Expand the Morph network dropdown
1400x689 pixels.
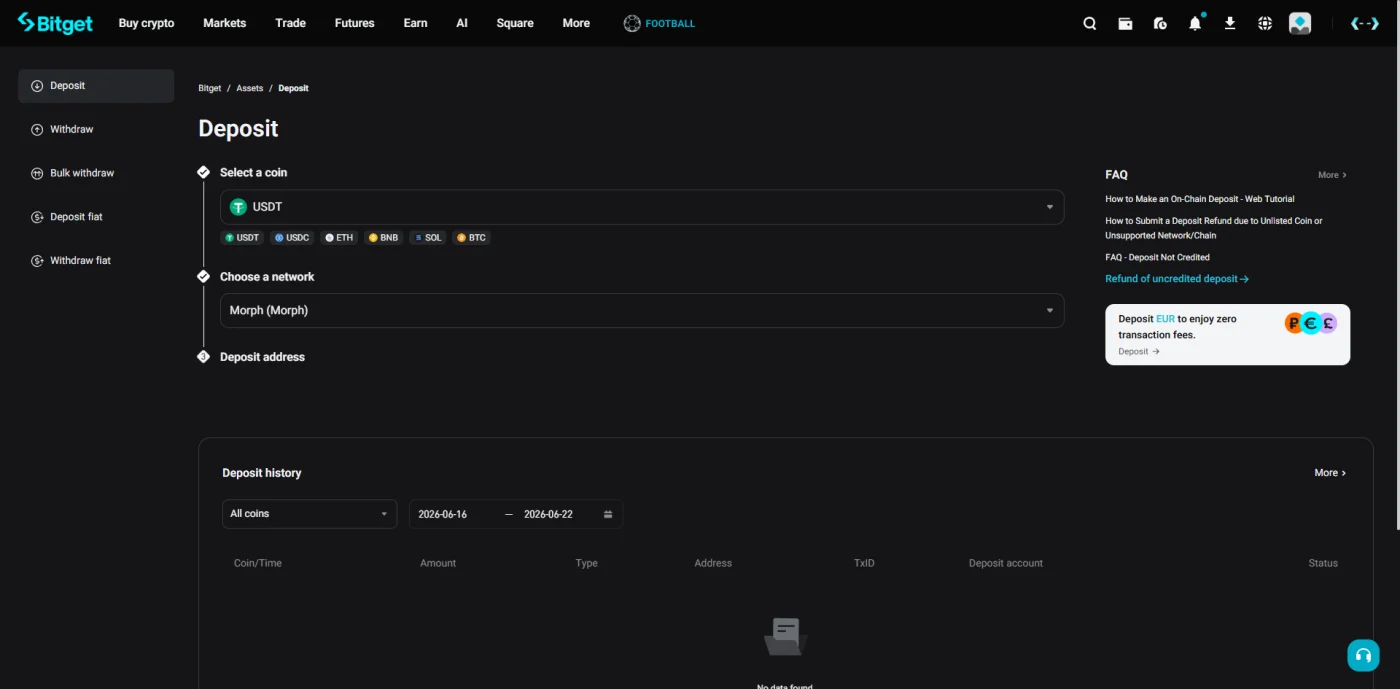(642, 310)
